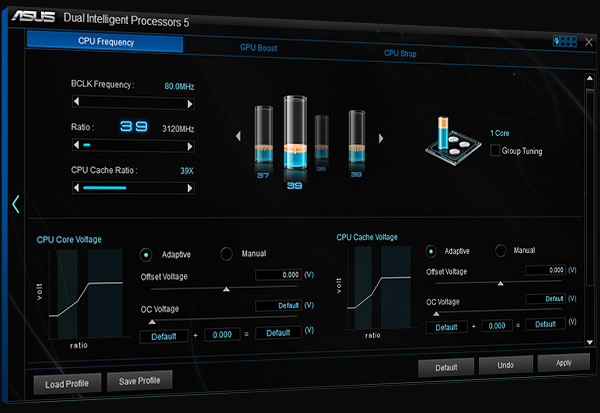
Task: Click the left arrow beside core cylinders
Action: click(x=238, y=136)
